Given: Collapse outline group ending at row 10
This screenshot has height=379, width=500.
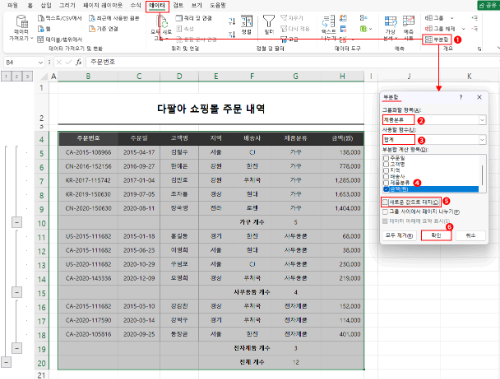Looking at the screenshot, I should click(x=17, y=222).
